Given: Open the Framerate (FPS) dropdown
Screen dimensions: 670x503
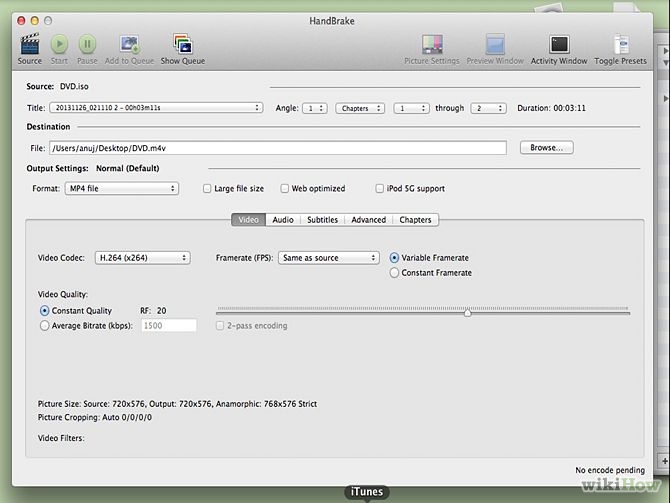Looking at the screenshot, I should click(x=328, y=258).
